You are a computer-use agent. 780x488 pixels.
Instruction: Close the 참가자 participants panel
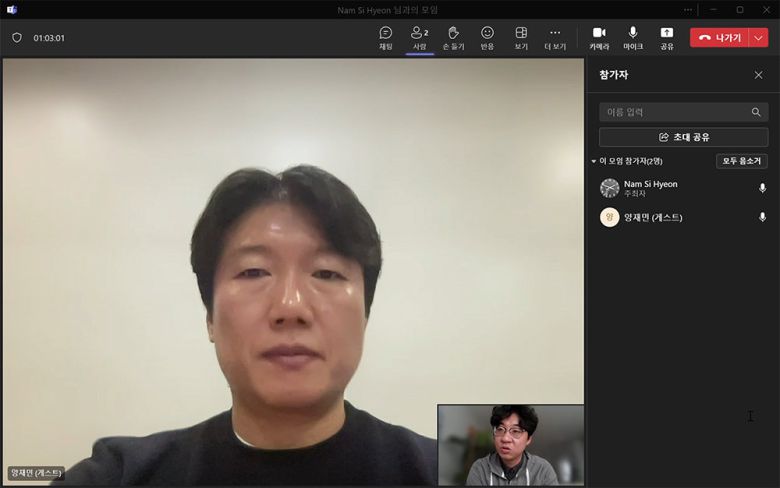(758, 75)
